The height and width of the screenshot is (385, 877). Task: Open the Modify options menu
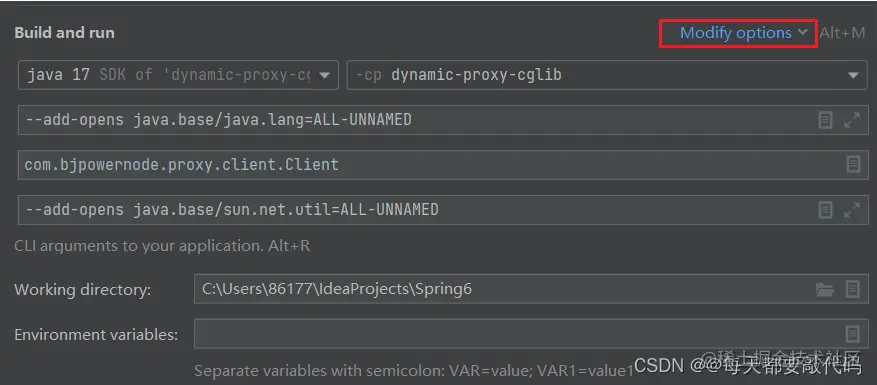pos(738,33)
